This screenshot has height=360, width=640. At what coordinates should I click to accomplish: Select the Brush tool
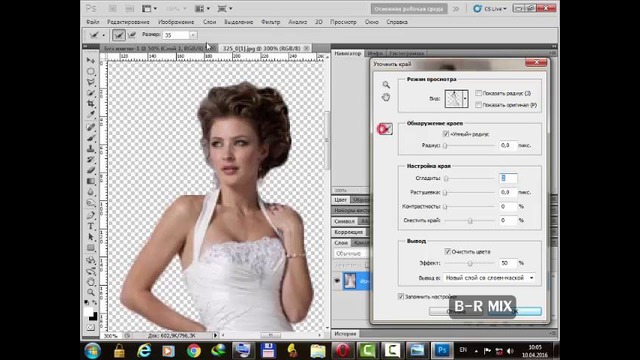(x=91, y=138)
